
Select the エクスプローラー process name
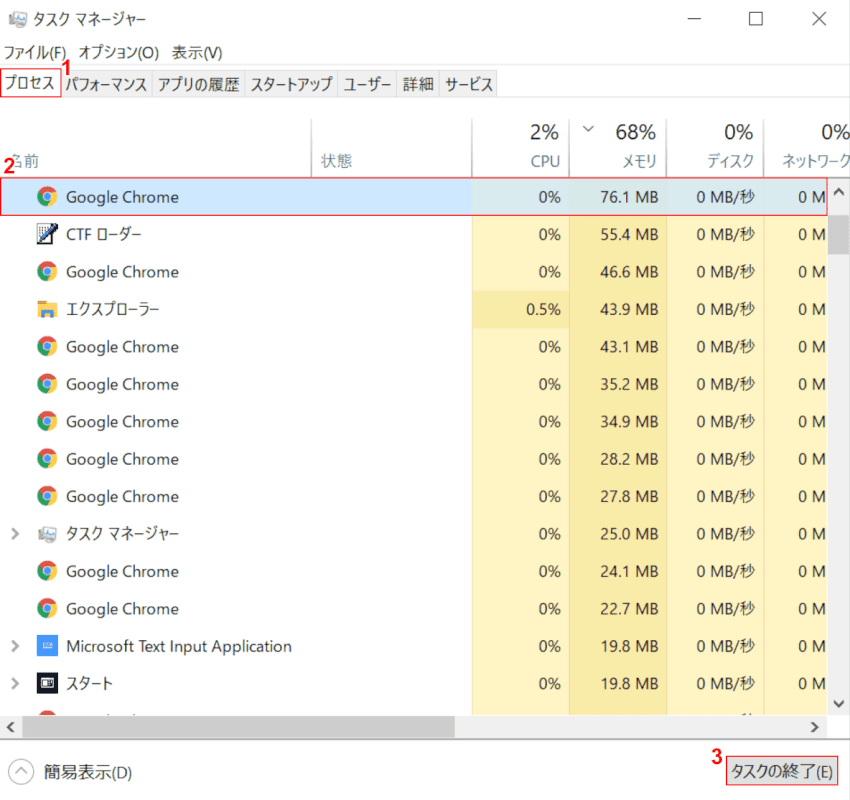[x=112, y=309]
